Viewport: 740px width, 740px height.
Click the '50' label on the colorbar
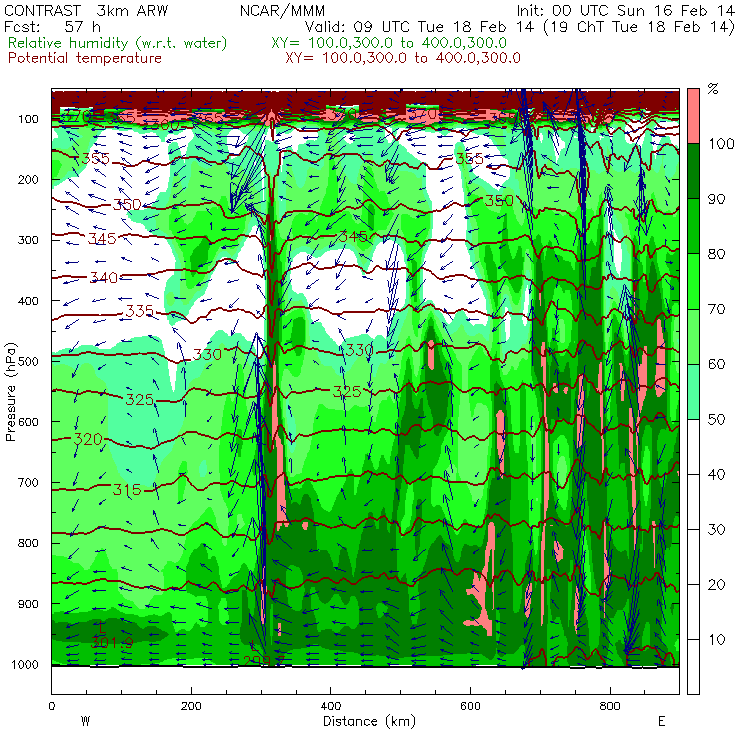[x=716, y=419]
